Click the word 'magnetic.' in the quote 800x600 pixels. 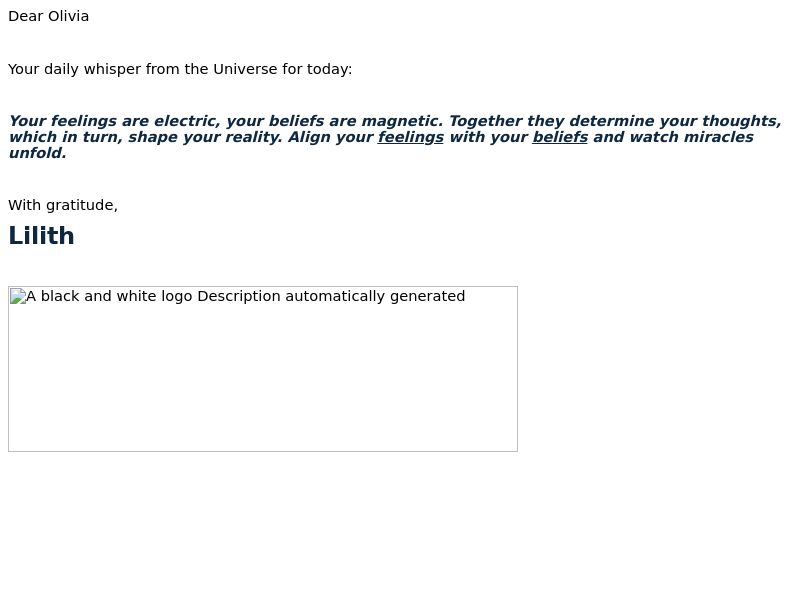[x=403, y=121]
